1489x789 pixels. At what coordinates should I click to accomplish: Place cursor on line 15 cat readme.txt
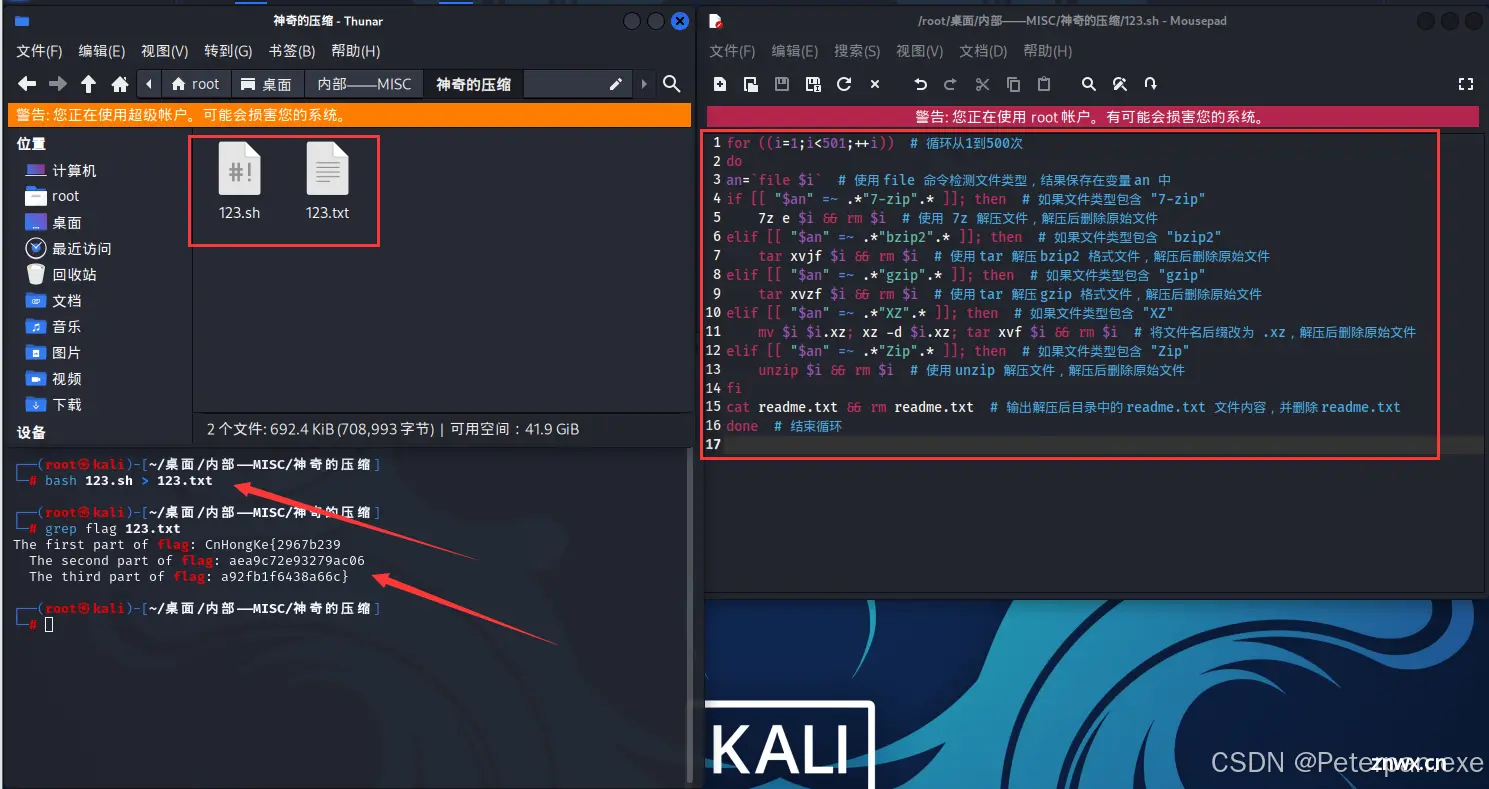tap(1063, 407)
